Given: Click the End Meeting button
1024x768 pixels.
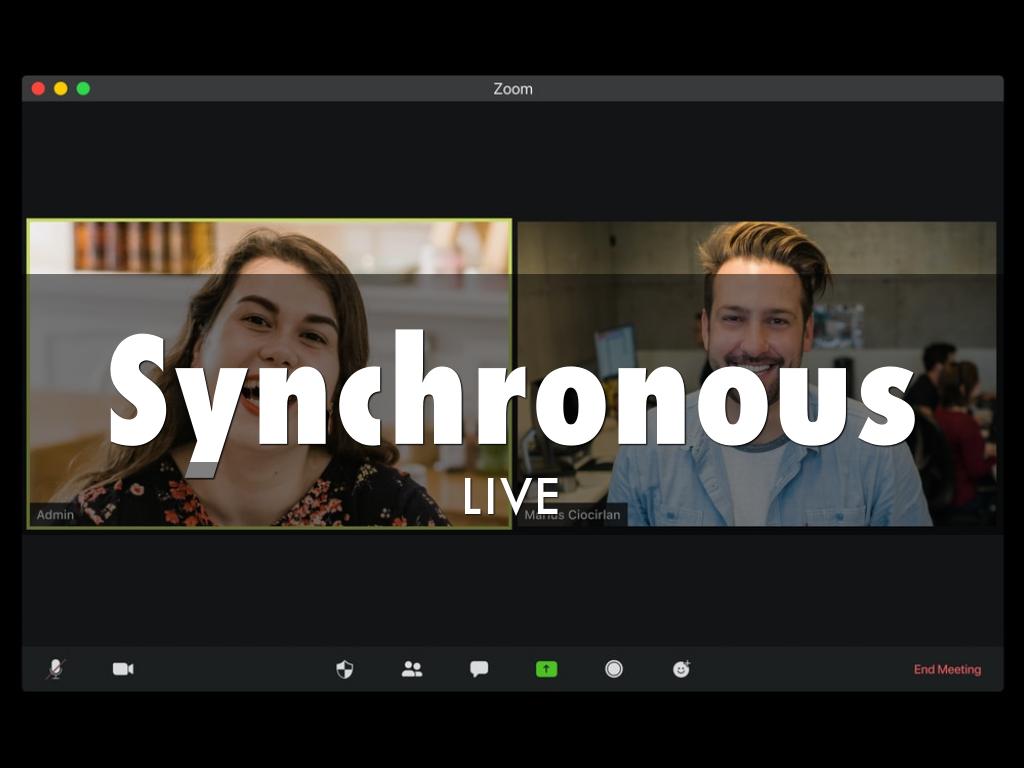Looking at the screenshot, I should tap(947, 670).
